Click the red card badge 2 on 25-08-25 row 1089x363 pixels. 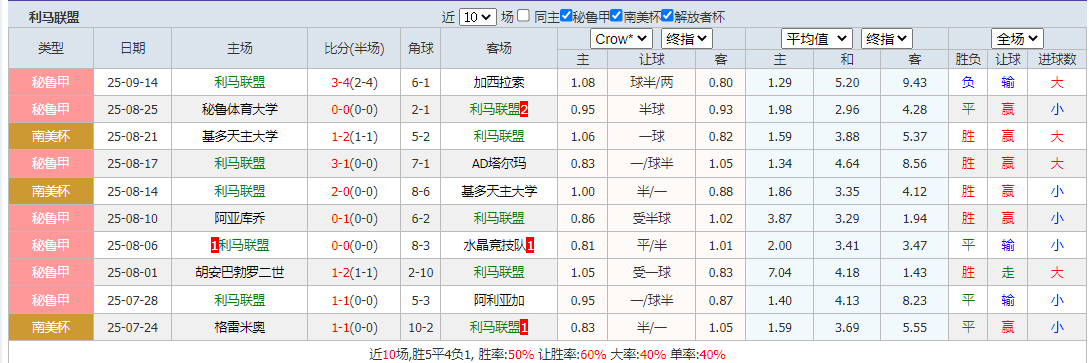coord(525,110)
